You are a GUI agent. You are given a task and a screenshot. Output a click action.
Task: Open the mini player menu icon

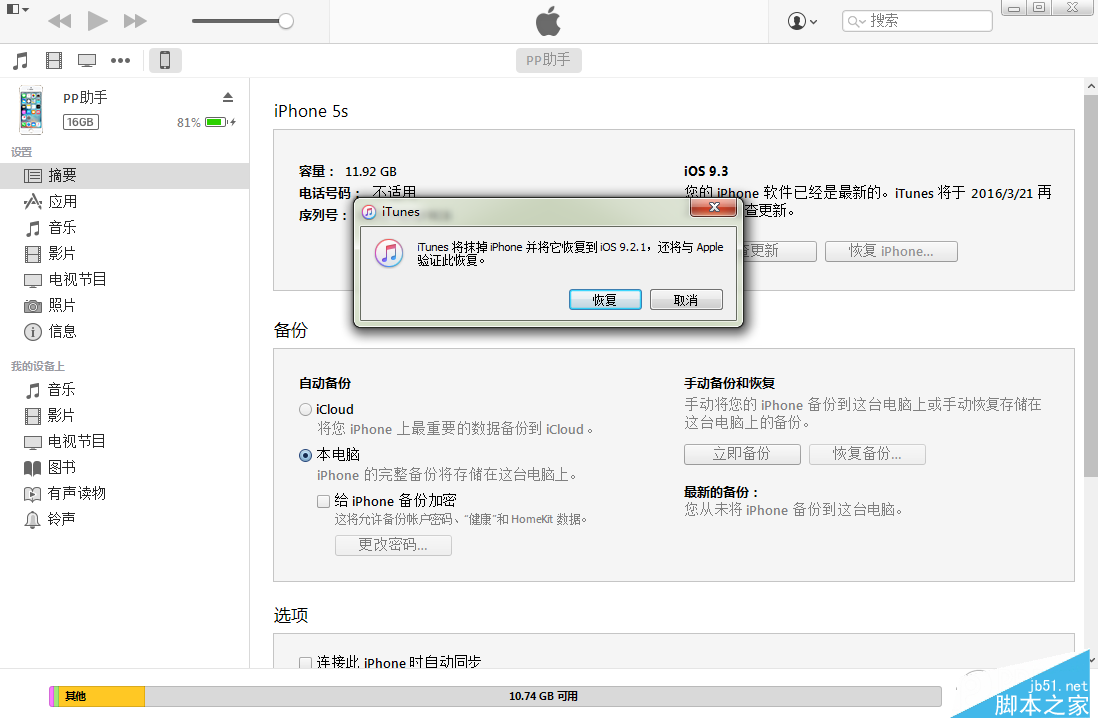click(x=17, y=9)
